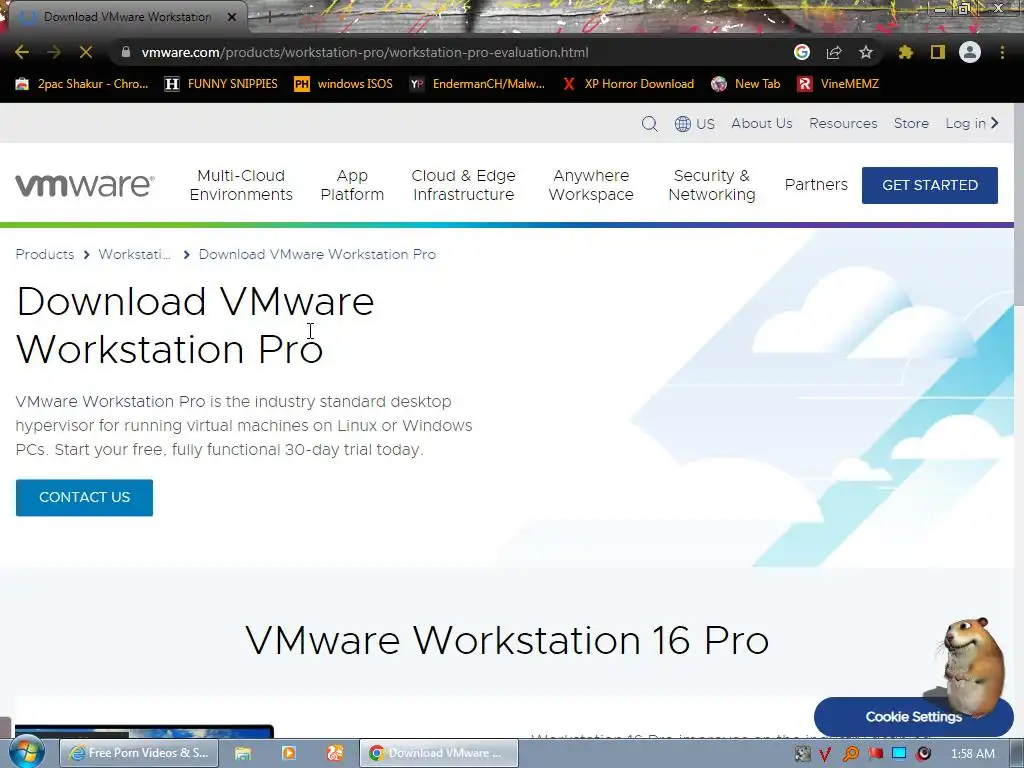Click the CONTACT US button

[84, 498]
